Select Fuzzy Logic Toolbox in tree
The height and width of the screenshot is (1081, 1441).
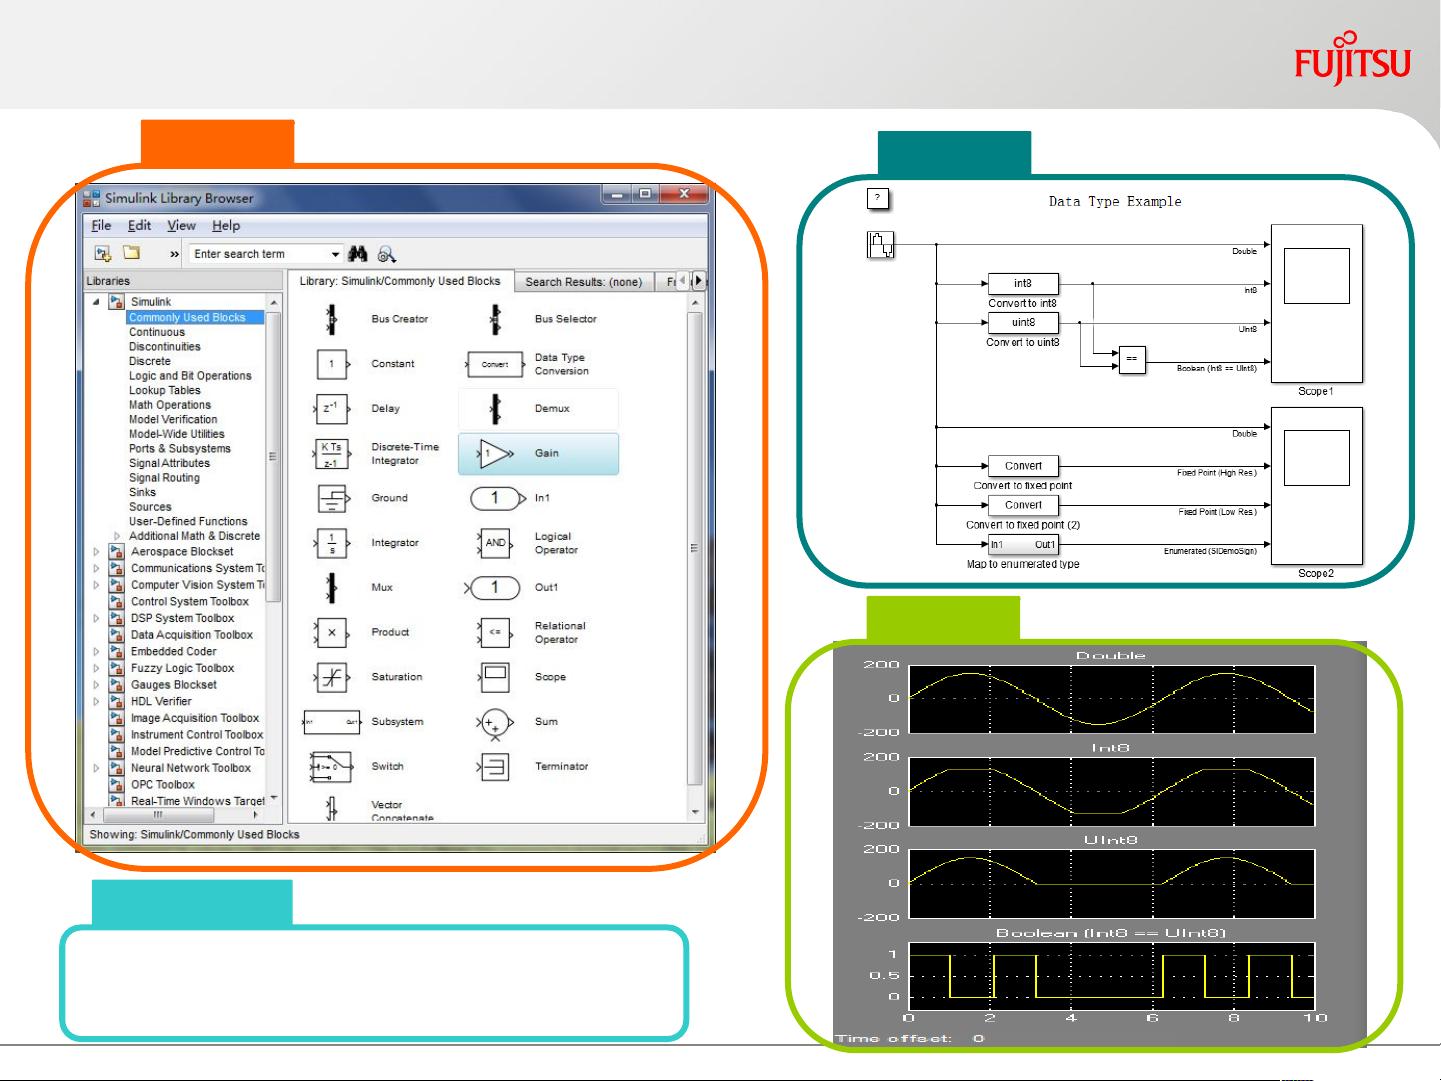click(x=182, y=668)
